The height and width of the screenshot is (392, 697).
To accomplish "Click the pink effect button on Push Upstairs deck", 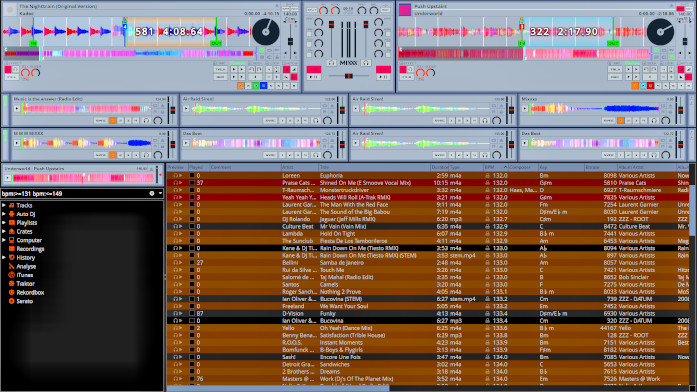I will pyautogui.click(x=403, y=69).
